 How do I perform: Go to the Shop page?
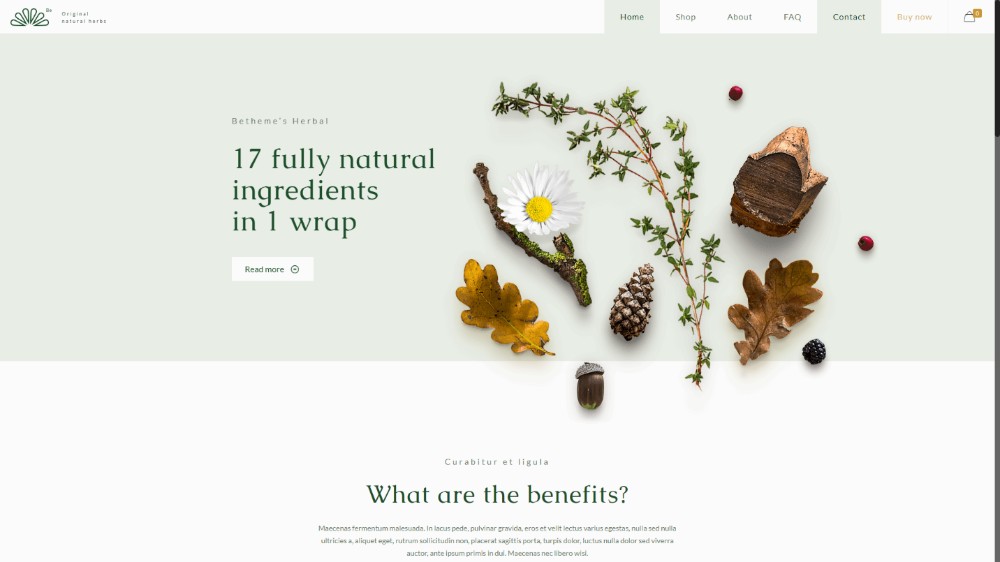click(686, 17)
